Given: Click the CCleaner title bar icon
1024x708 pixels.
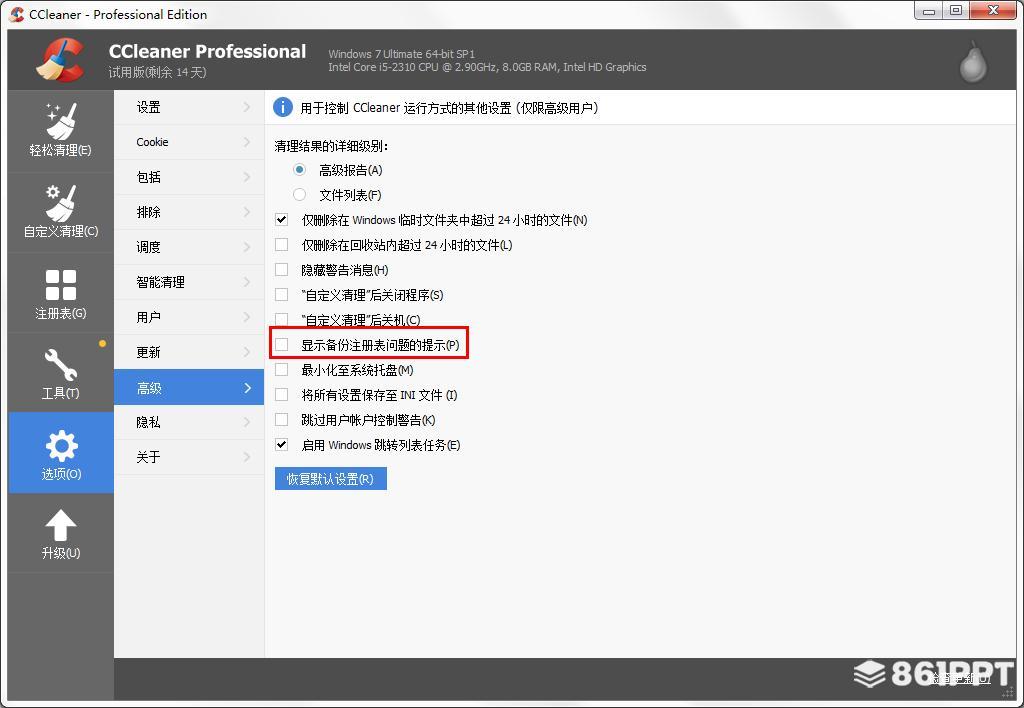Looking at the screenshot, I should (16, 14).
